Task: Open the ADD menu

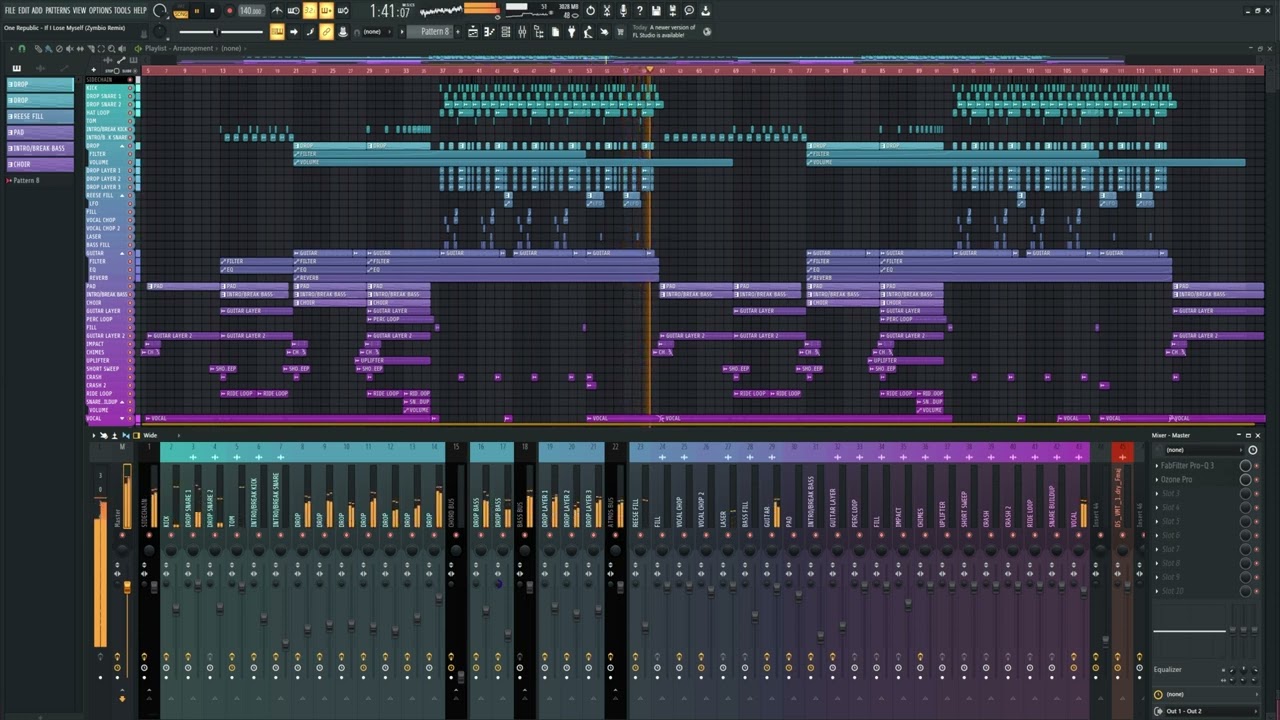Action: pyautogui.click(x=37, y=10)
